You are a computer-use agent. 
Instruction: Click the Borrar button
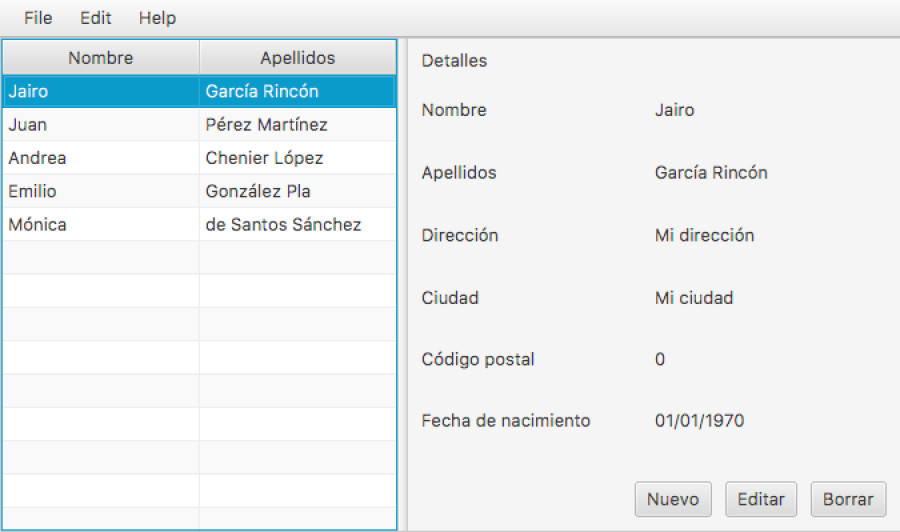[x=848, y=499]
